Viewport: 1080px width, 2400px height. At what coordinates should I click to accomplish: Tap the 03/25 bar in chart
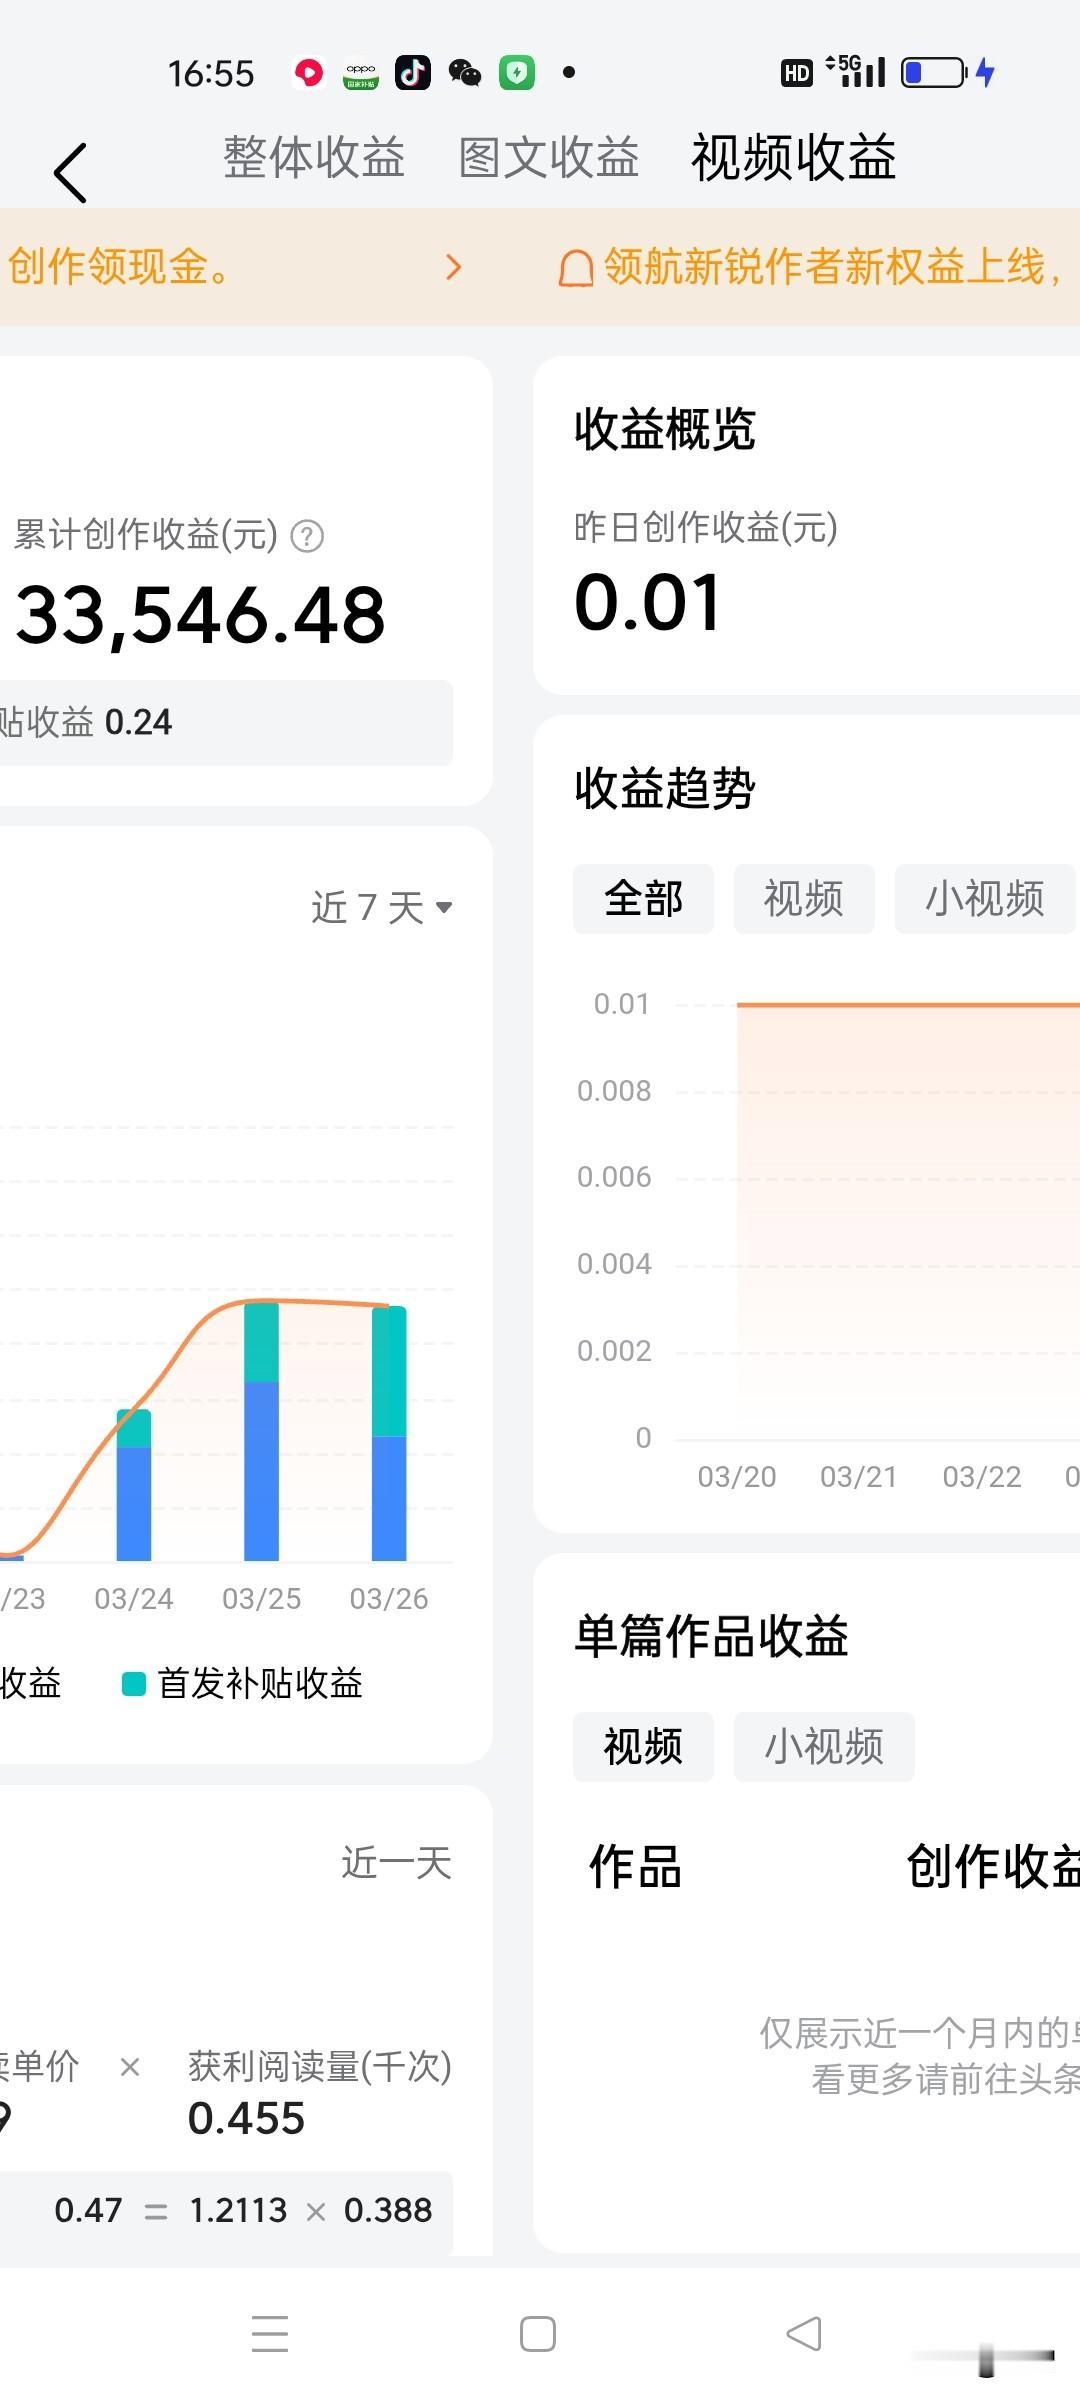coord(261,1431)
